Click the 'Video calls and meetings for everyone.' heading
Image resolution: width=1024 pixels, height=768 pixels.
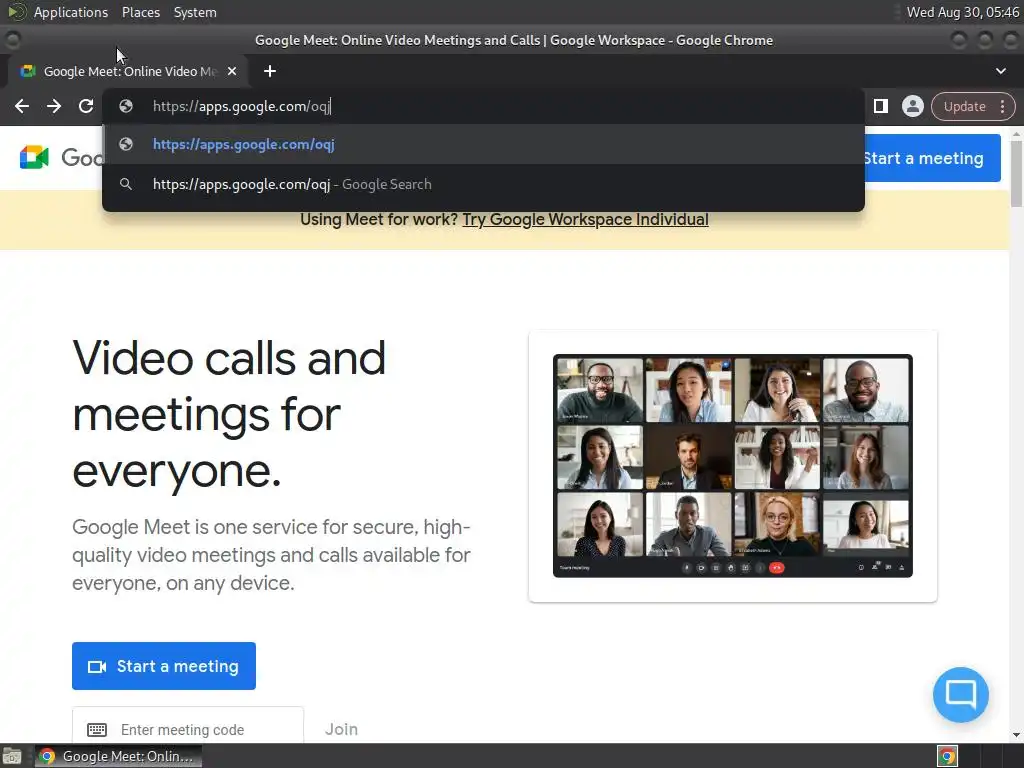click(229, 414)
